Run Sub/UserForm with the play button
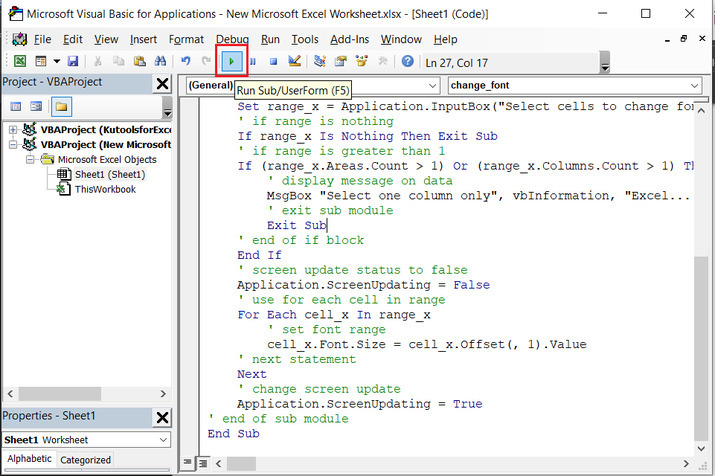The width and height of the screenshot is (715, 476). [232, 61]
